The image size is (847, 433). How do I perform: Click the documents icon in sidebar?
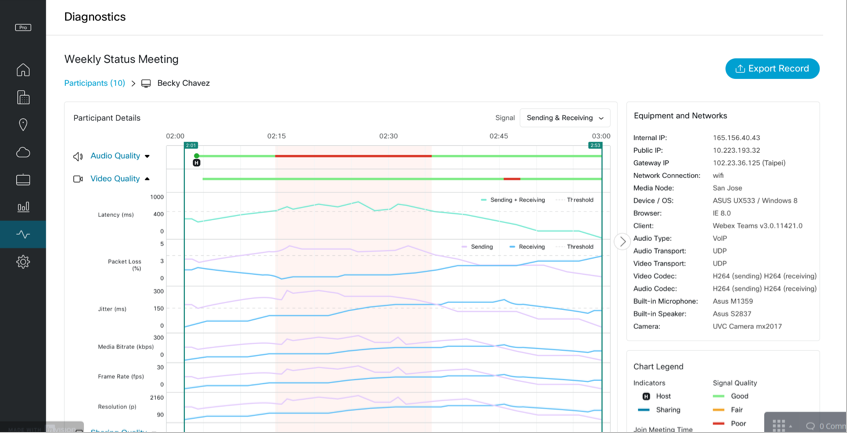click(23, 97)
